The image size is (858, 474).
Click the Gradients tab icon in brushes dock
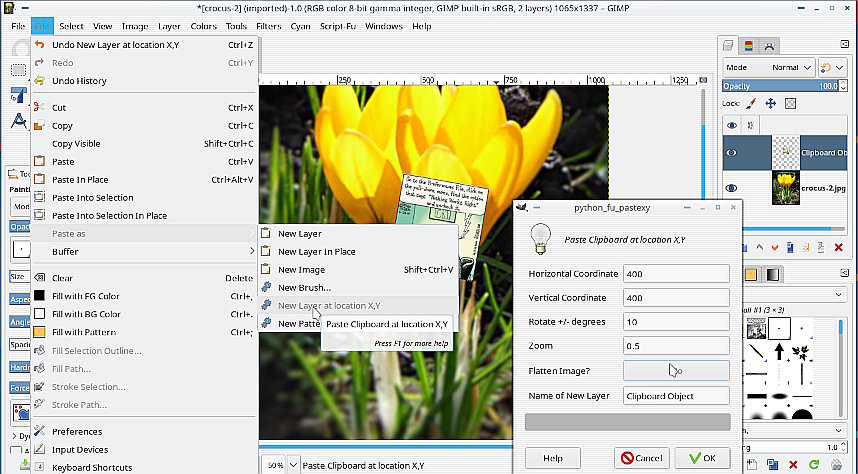click(x=774, y=275)
